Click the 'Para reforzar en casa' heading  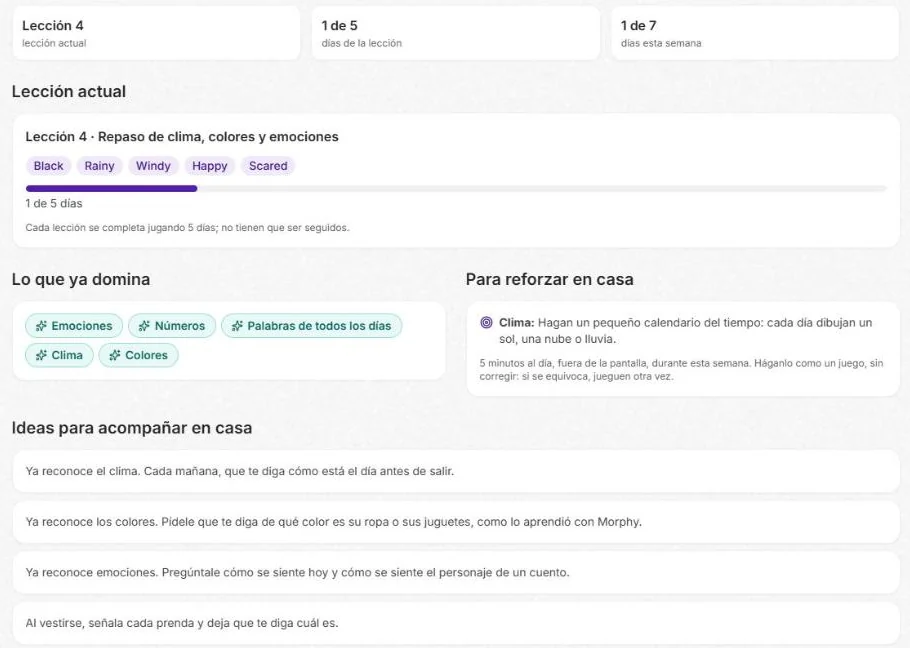[x=550, y=280]
